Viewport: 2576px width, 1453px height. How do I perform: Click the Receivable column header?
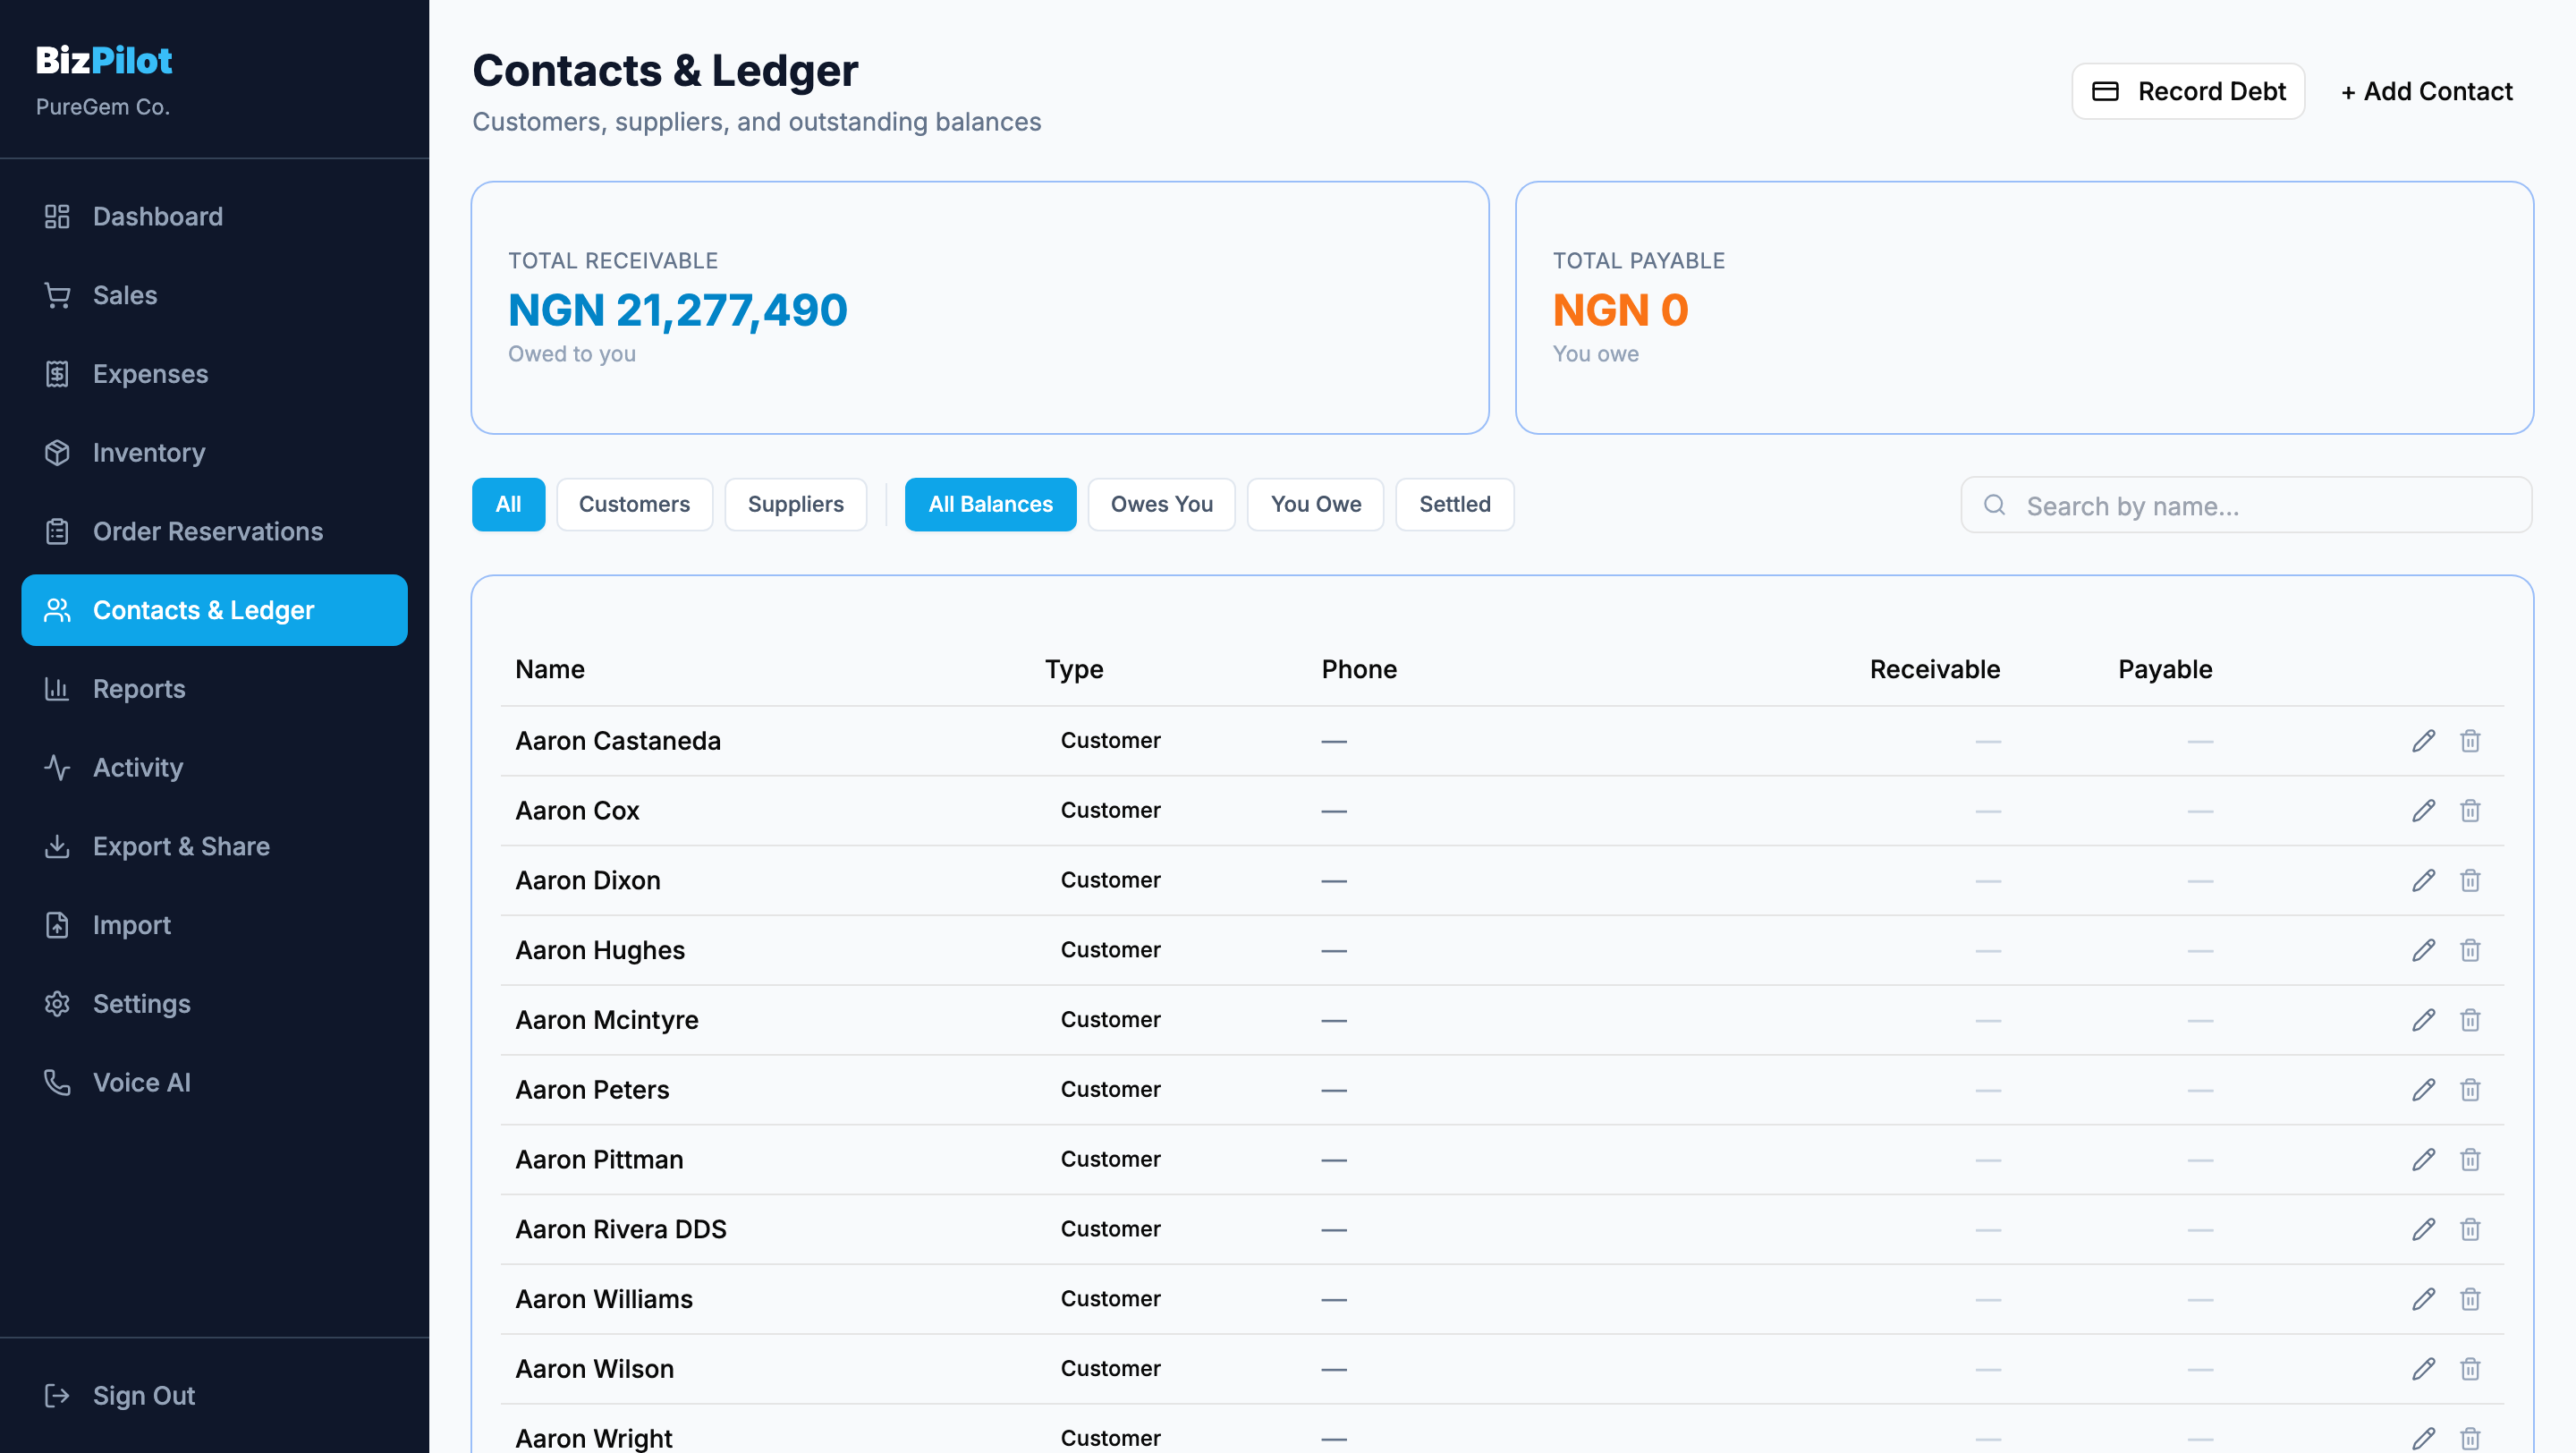click(x=1935, y=670)
